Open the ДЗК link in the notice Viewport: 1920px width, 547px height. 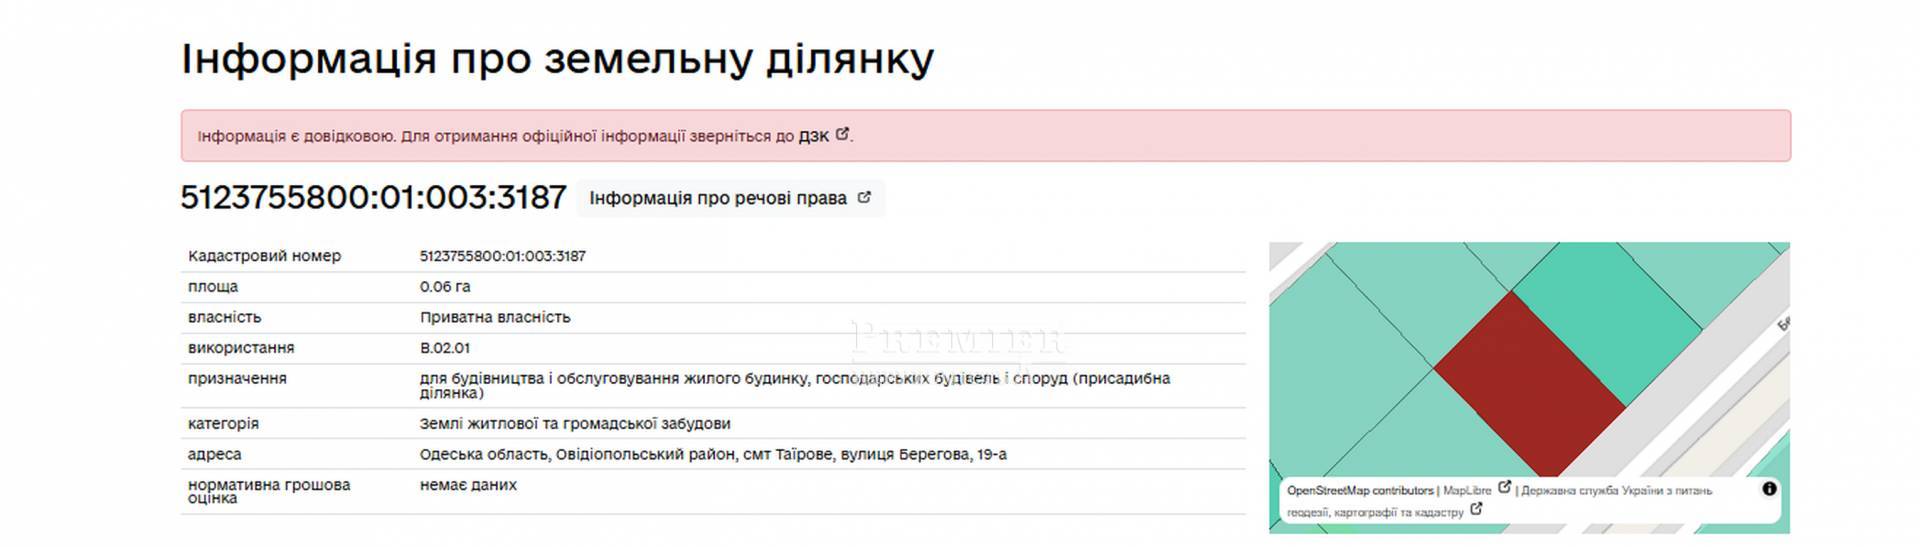point(813,136)
